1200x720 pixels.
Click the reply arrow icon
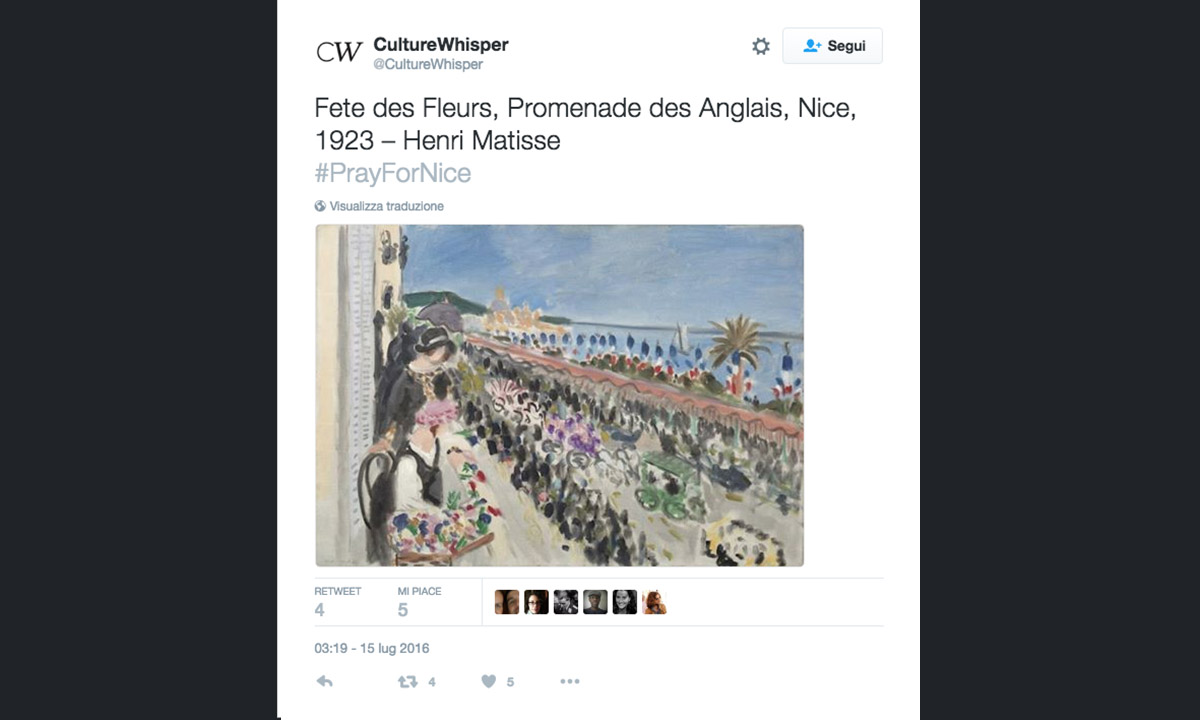(324, 681)
